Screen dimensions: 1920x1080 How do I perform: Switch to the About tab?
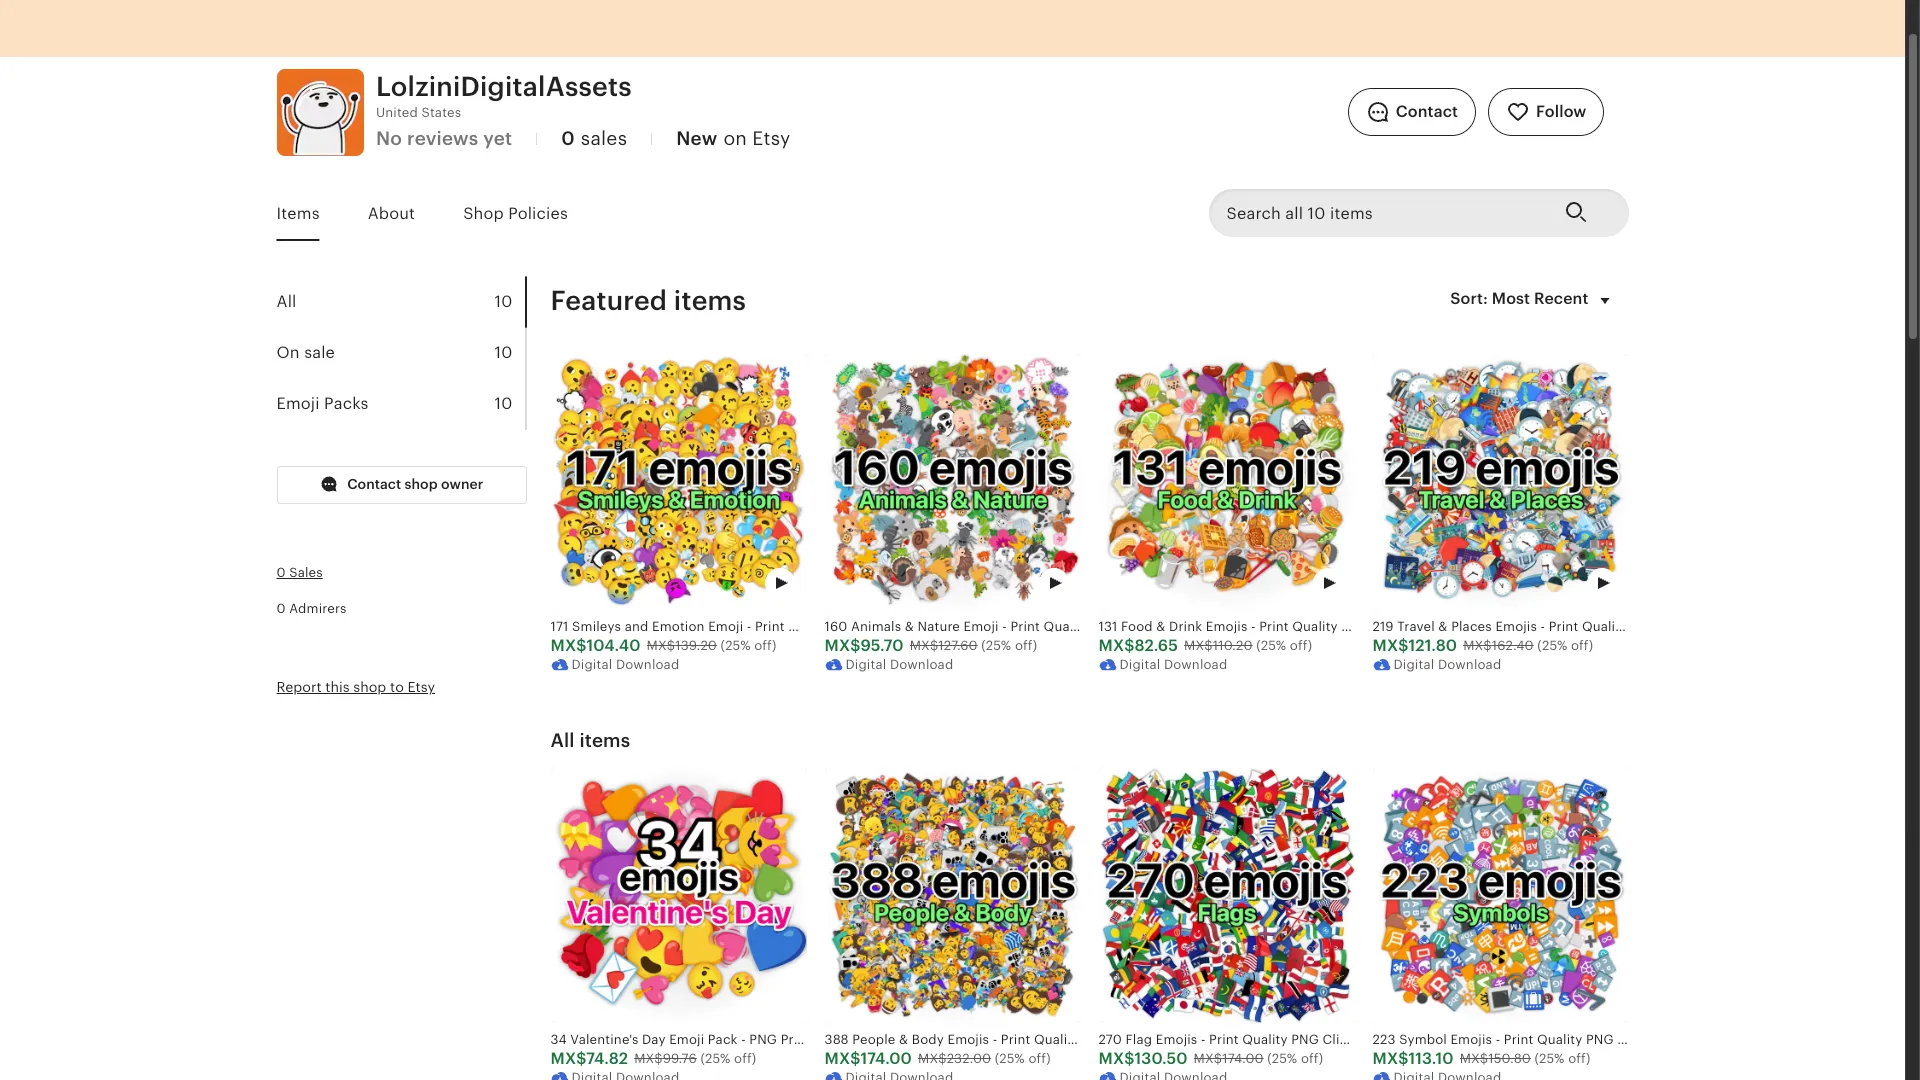click(391, 213)
